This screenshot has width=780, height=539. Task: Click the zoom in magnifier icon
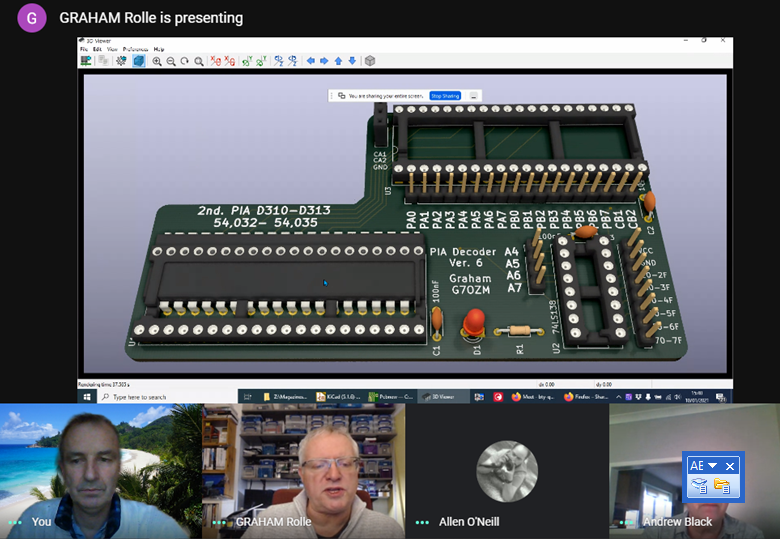[157, 61]
